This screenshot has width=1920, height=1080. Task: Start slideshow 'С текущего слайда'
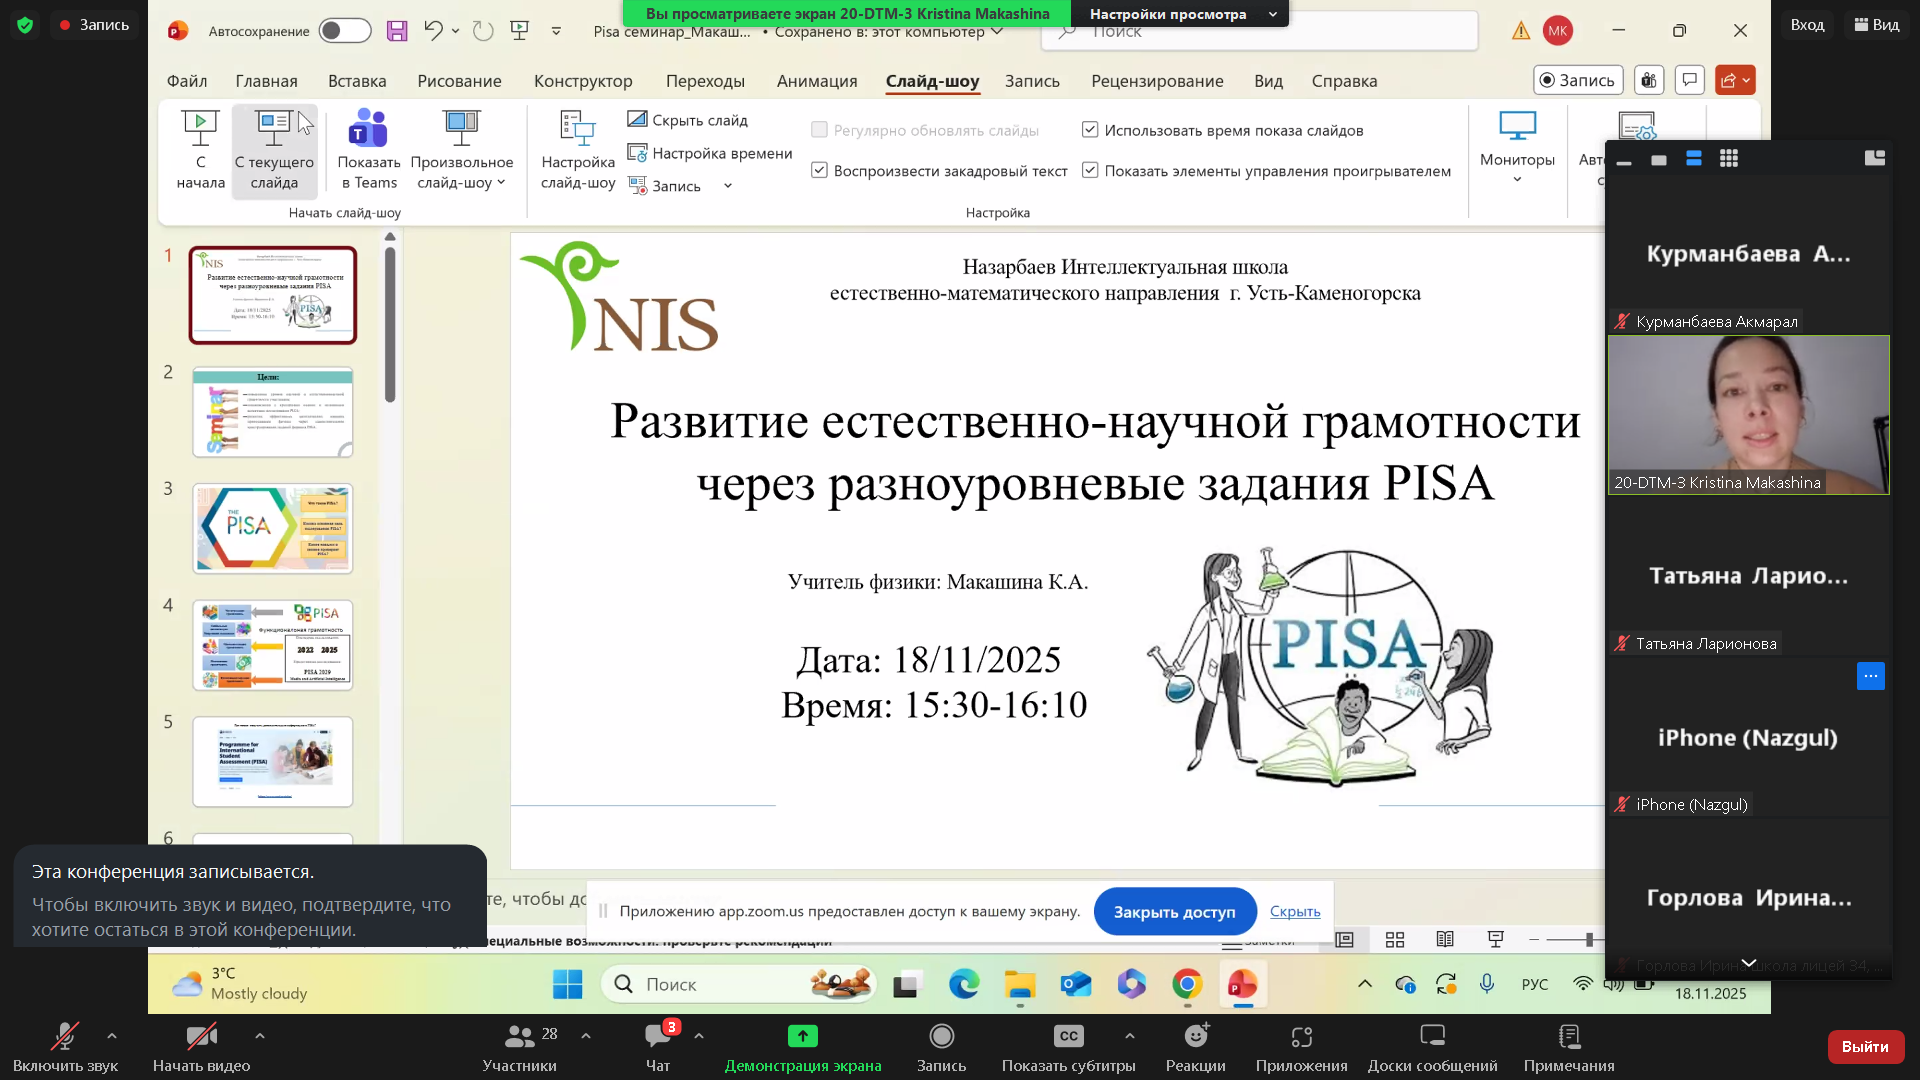274,150
